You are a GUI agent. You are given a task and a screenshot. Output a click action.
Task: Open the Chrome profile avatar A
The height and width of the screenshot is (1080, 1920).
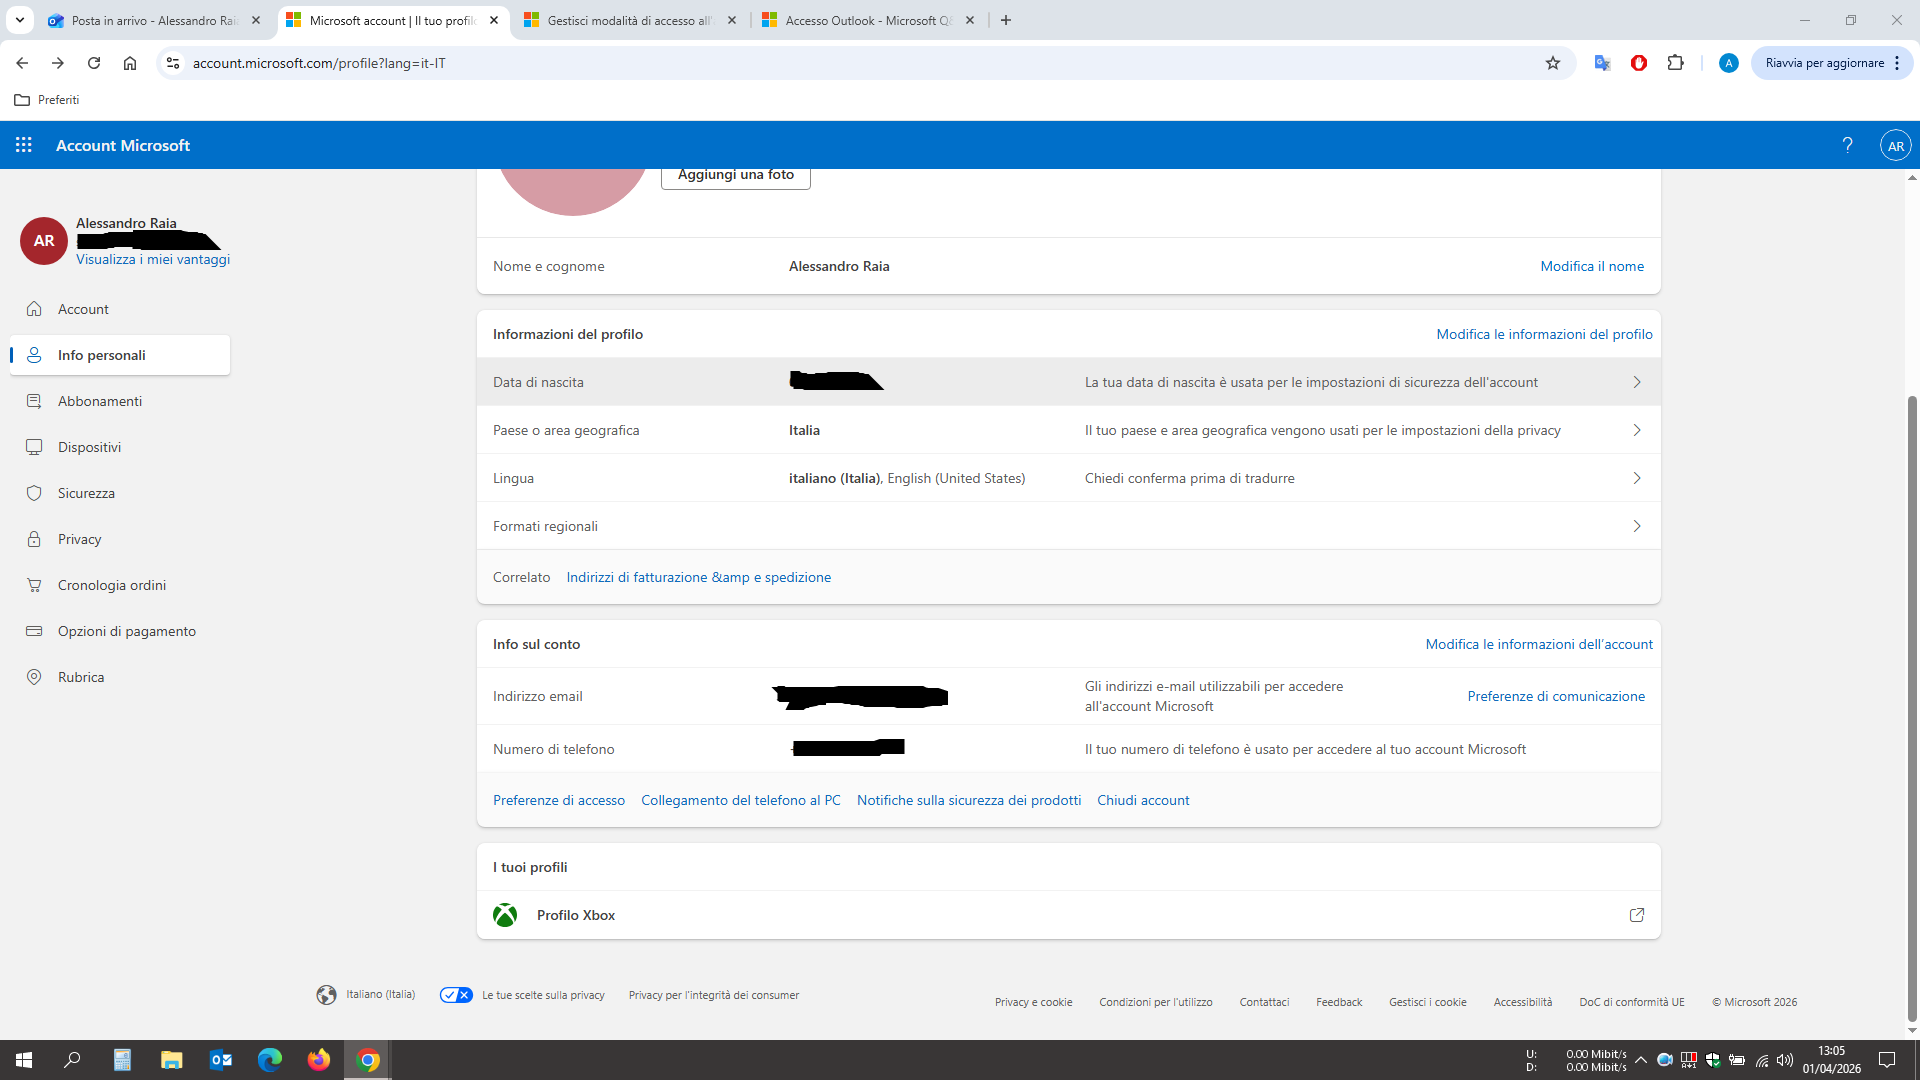(x=1728, y=63)
